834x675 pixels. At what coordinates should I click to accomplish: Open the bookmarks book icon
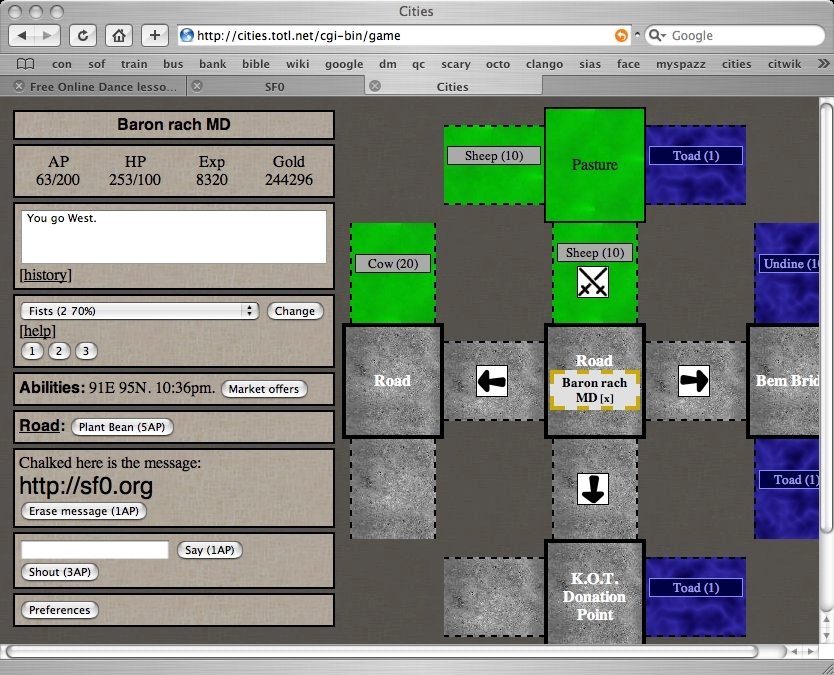tap(25, 64)
